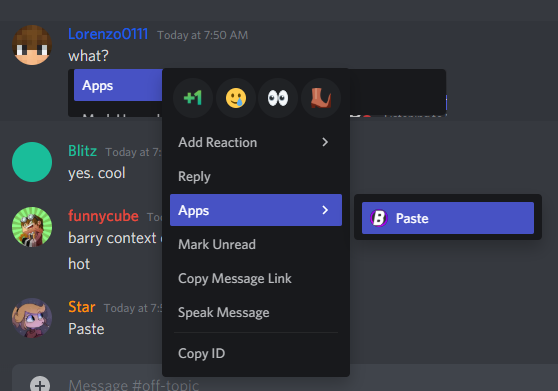558x391 pixels.
Task: Click the Paste app's B icon
Action: pos(379,218)
